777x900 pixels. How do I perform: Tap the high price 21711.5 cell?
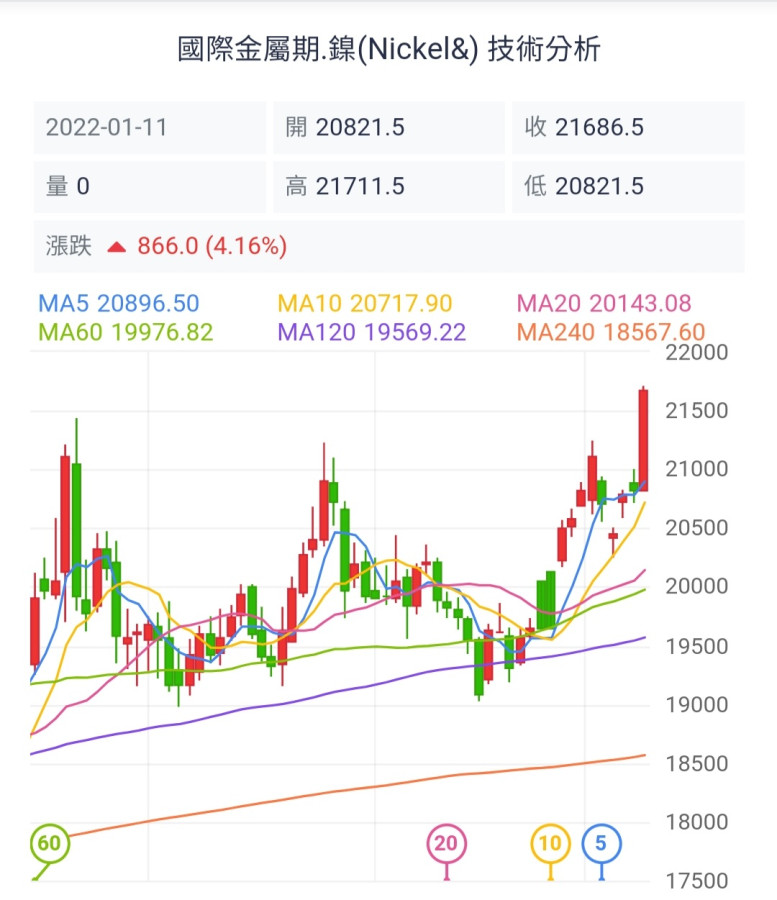pos(388,186)
